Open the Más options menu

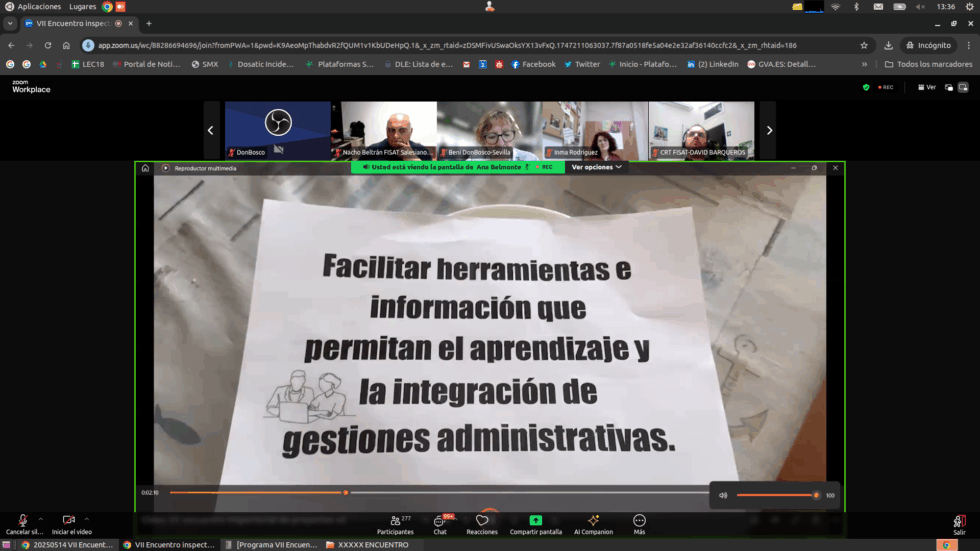click(639, 522)
